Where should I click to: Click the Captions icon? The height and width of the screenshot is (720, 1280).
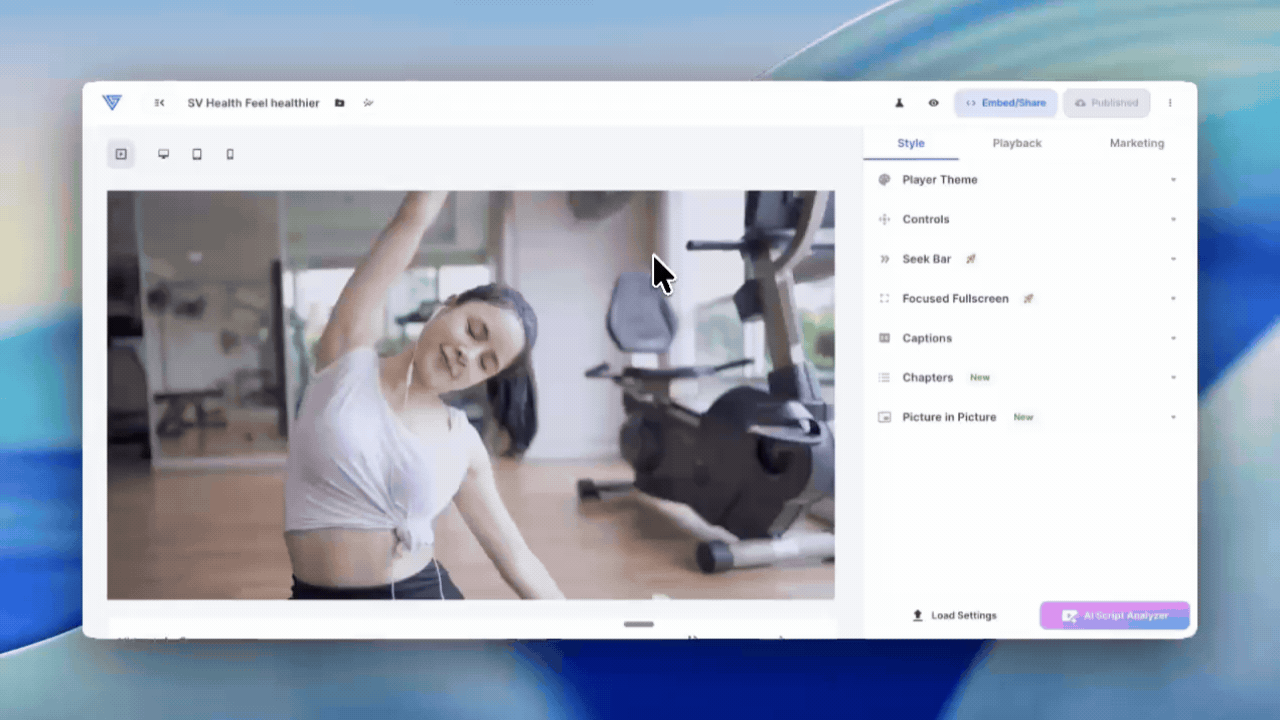884,338
